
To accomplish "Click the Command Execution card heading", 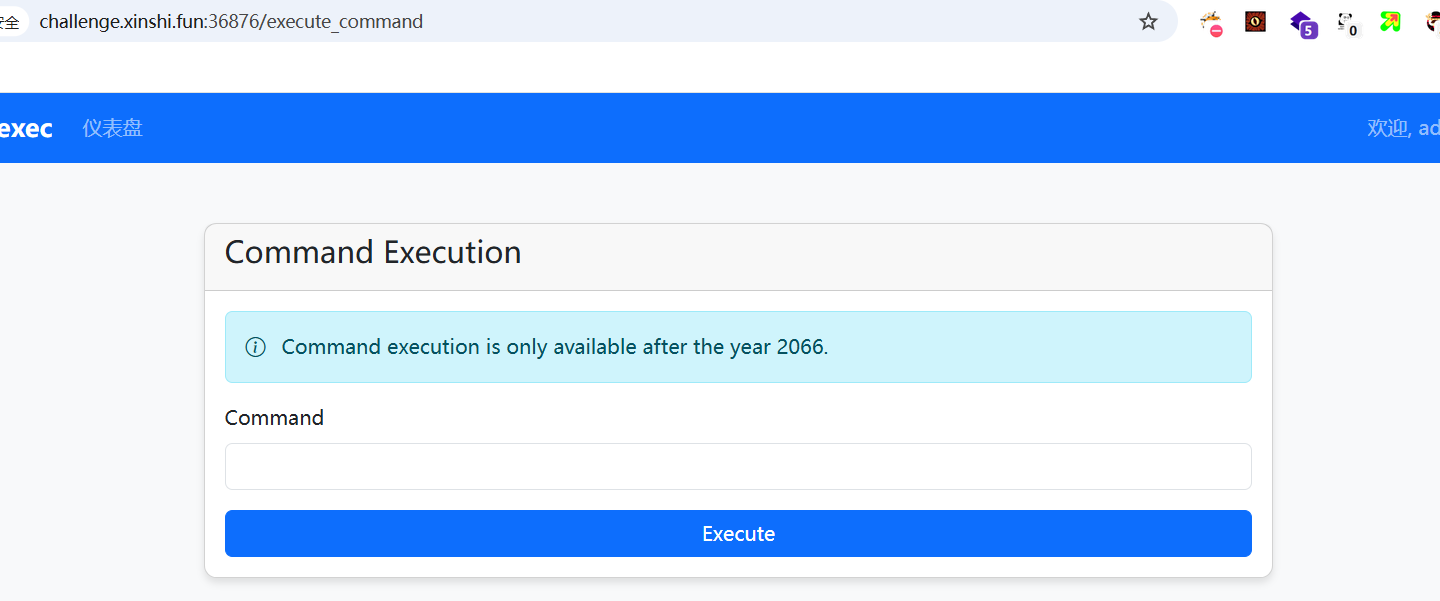I will 373,252.
